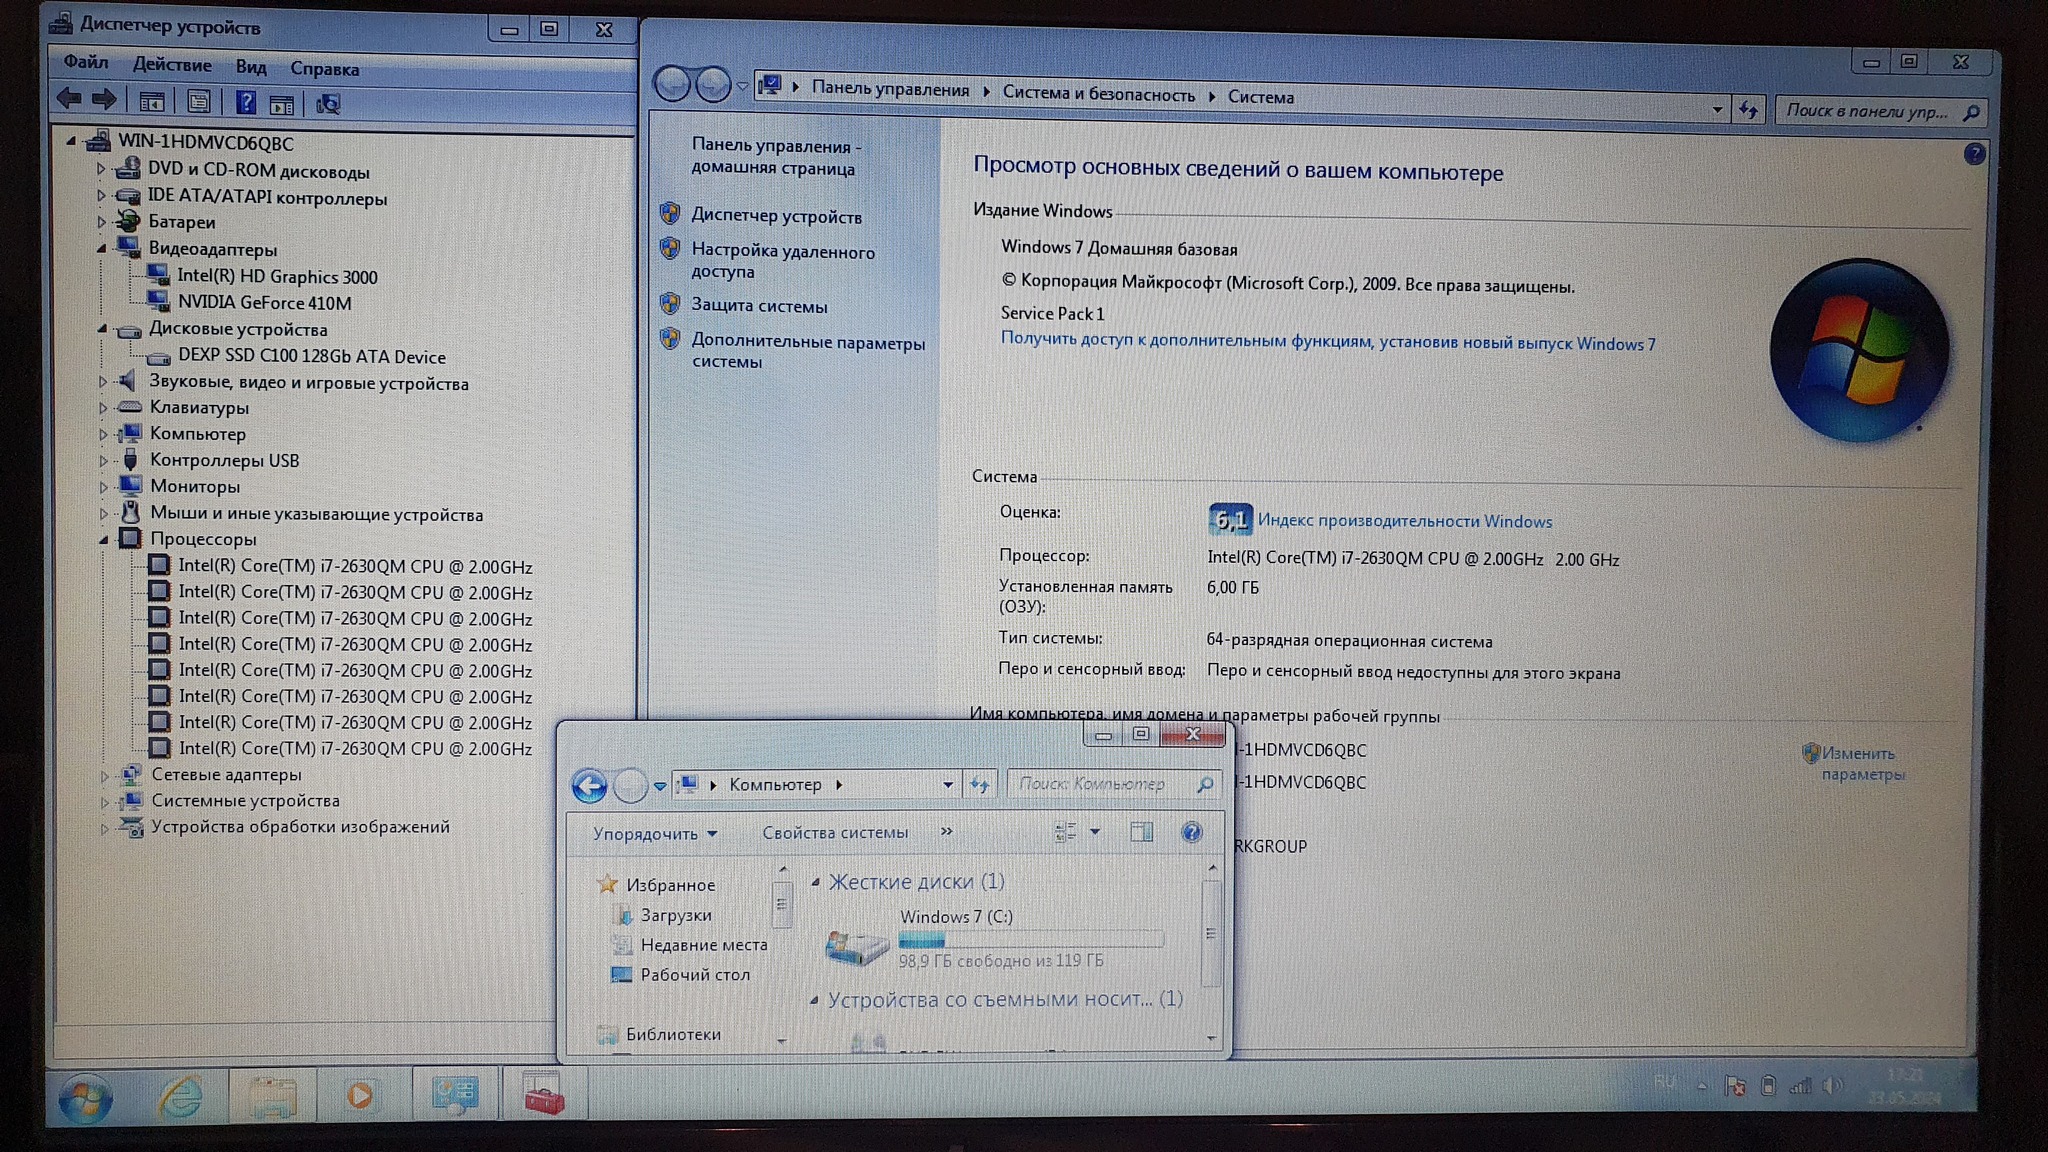Image resolution: width=2048 pixels, height=1152 pixels.
Task: Click the volume speaker tray icon
Action: (1832, 1086)
